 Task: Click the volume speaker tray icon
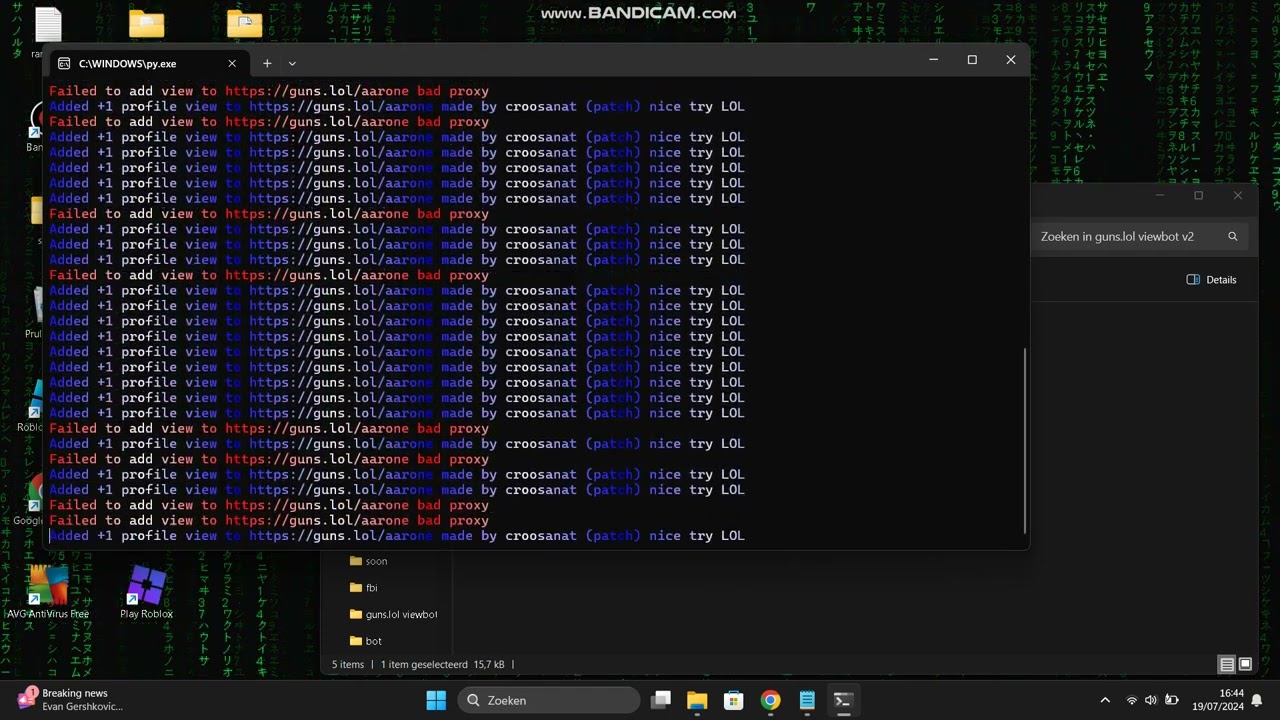tap(1151, 700)
